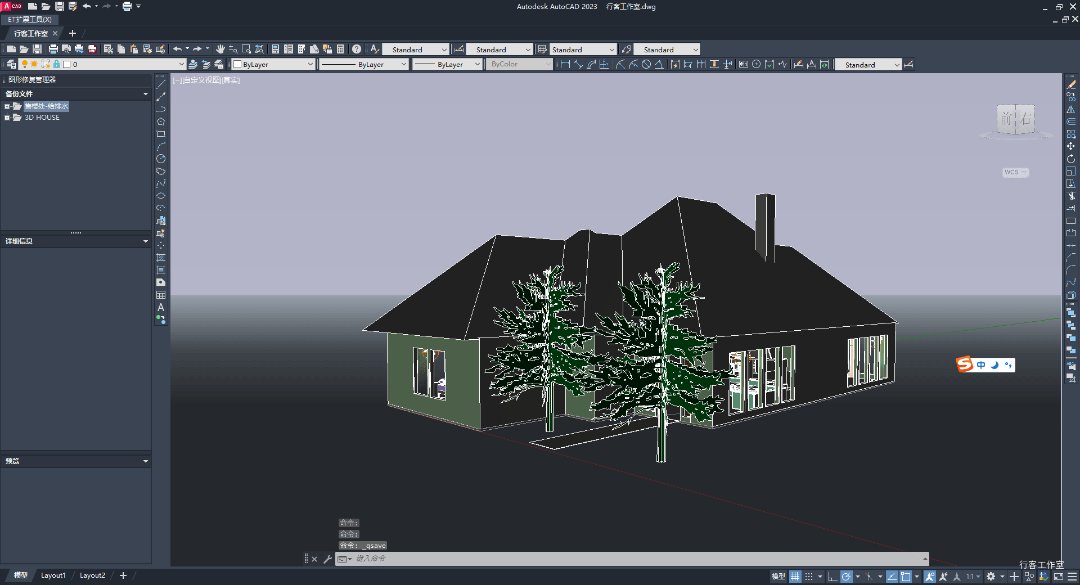1080x585 pixels.
Task: Open the workspace settings gear icon
Action: point(990,577)
